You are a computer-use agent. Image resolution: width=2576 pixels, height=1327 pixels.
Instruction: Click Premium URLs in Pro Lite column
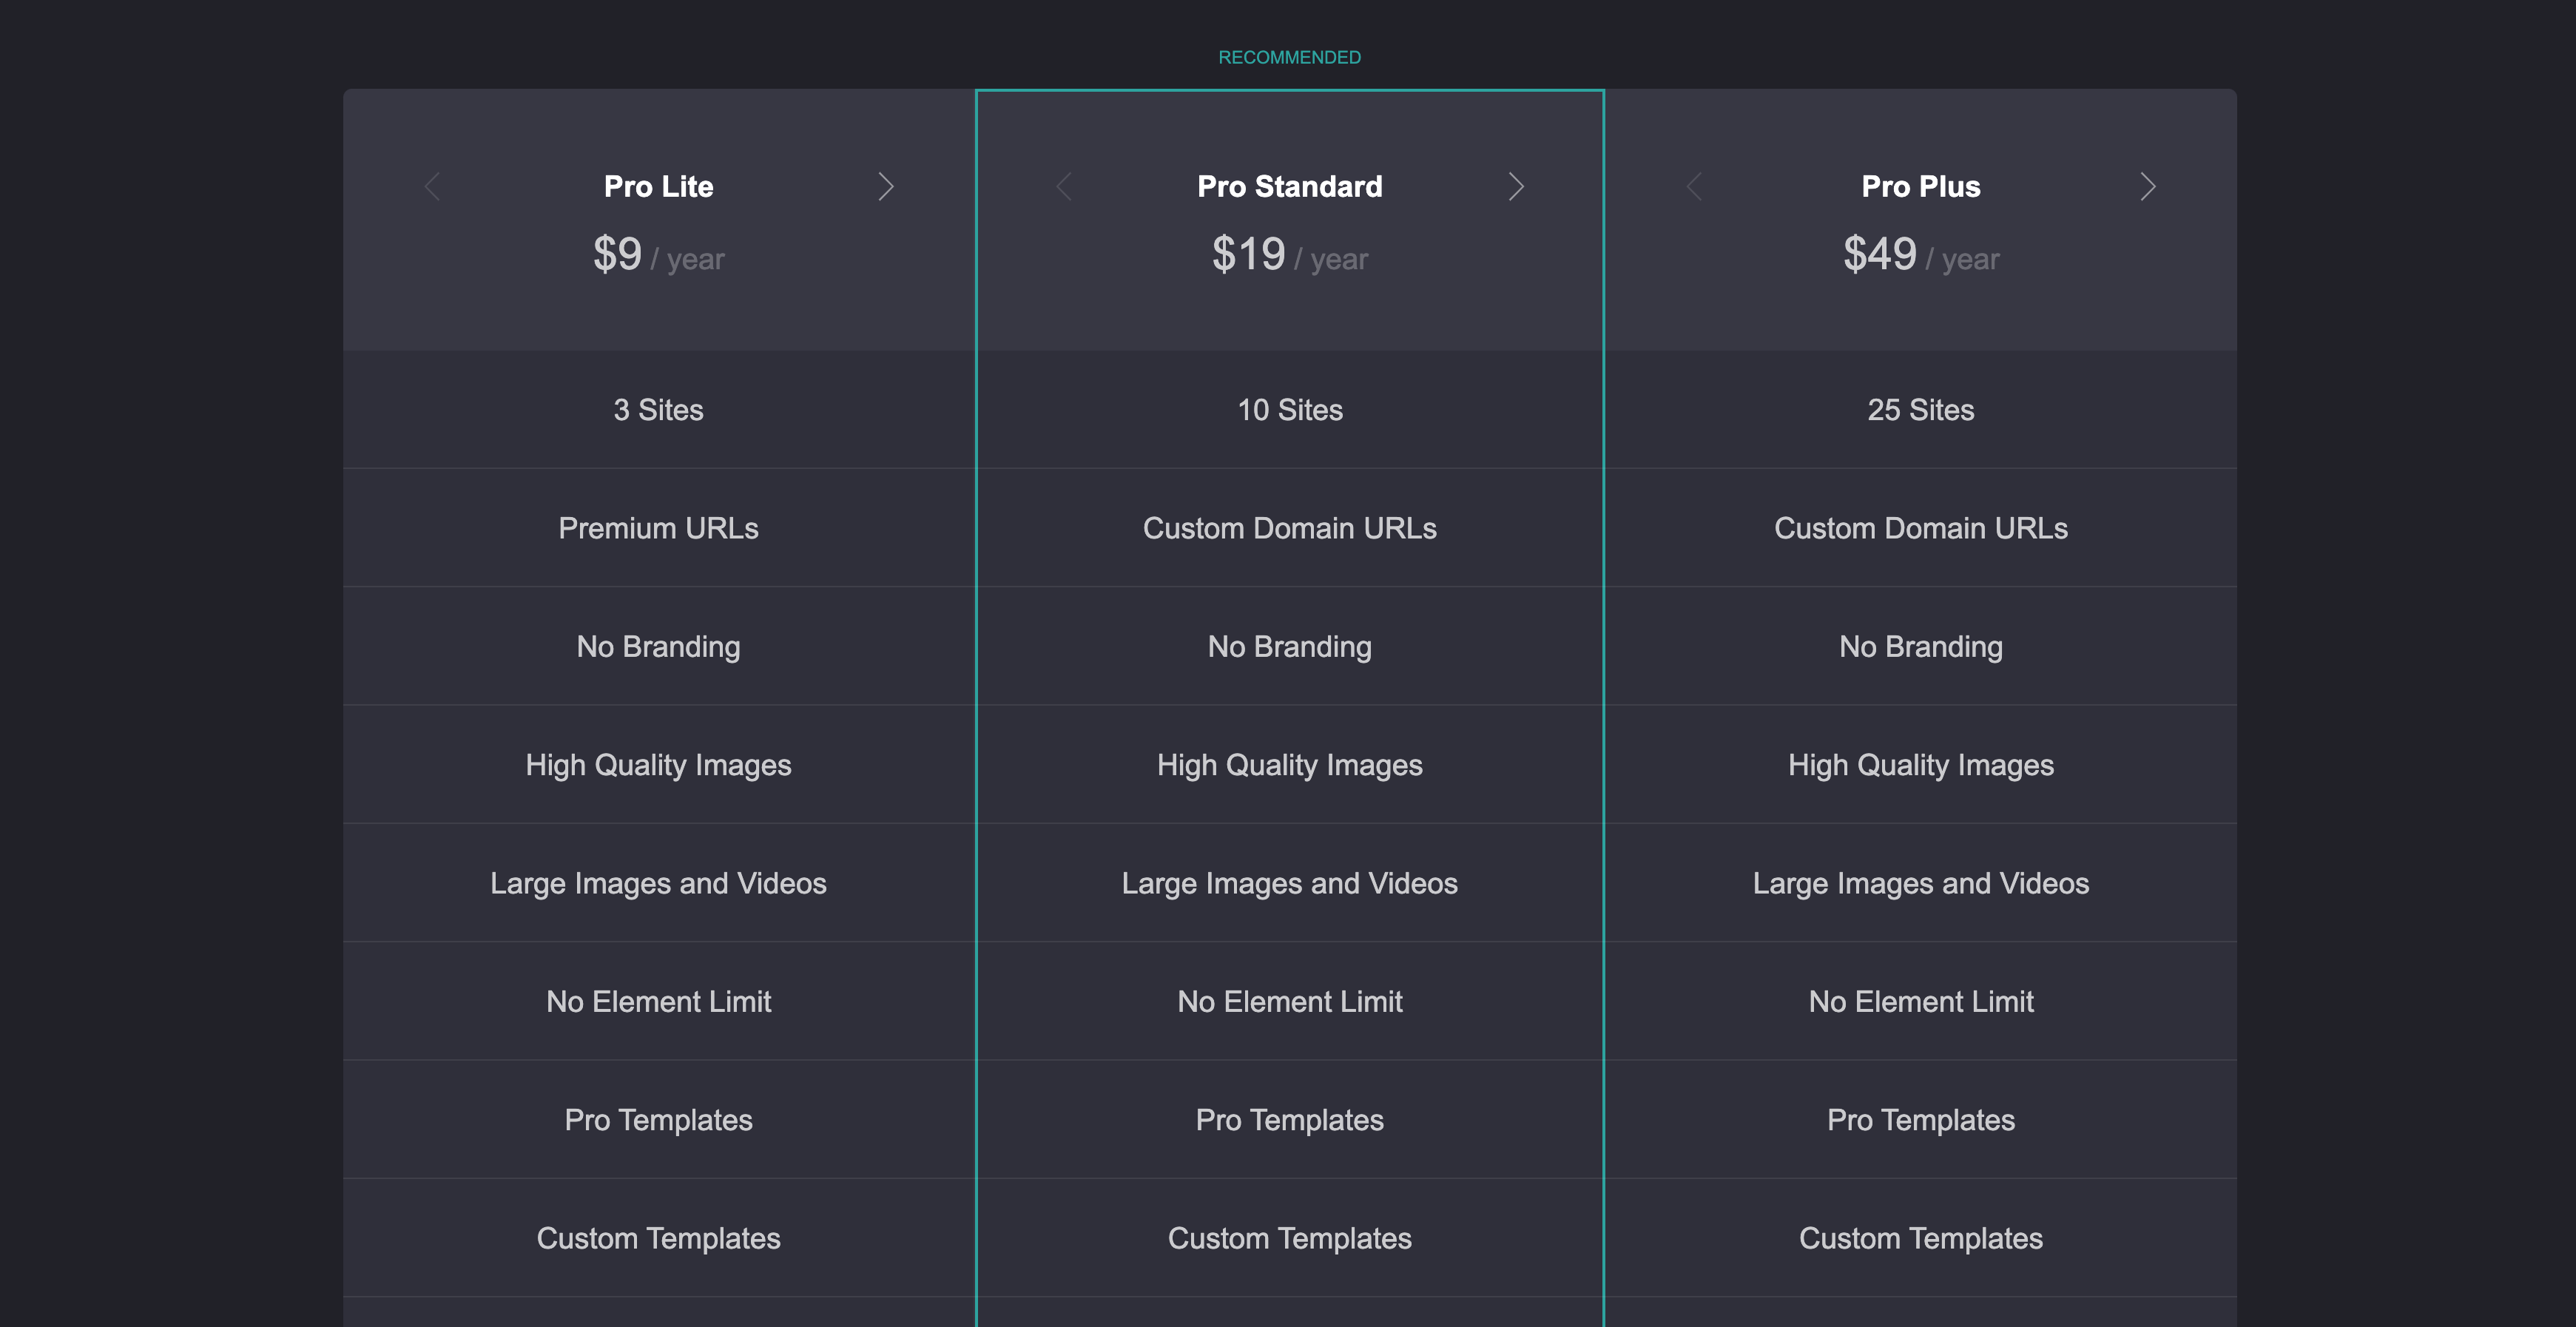pos(658,528)
